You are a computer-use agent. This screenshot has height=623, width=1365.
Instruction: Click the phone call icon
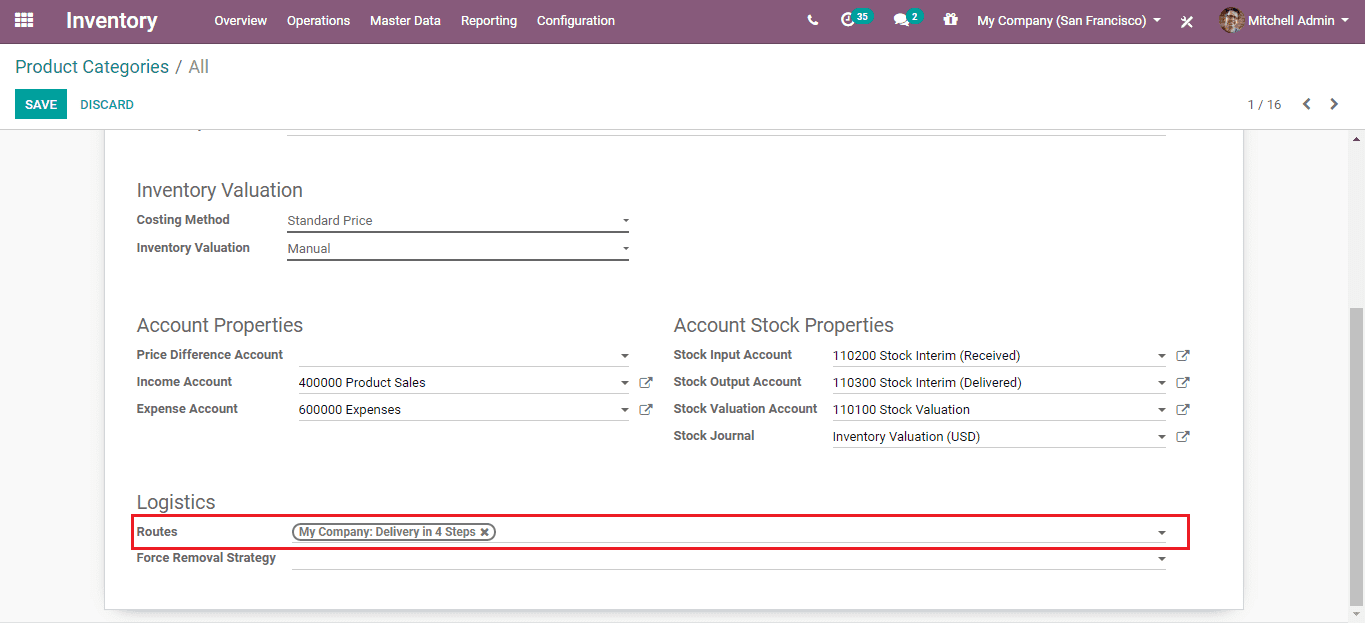click(x=812, y=20)
